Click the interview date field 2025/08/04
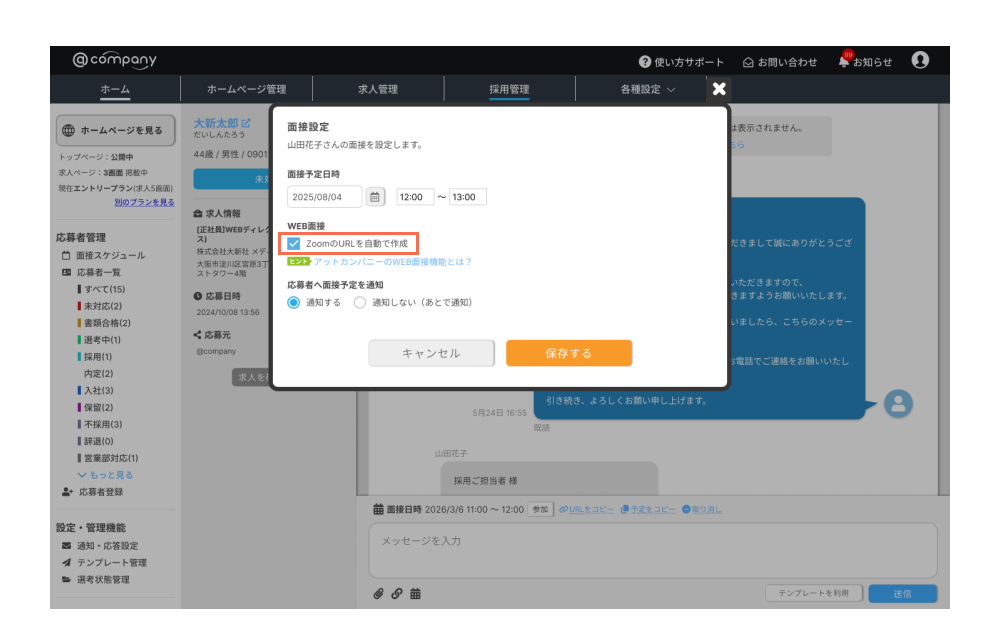1000x640 pixels. (x=325, y=197)
